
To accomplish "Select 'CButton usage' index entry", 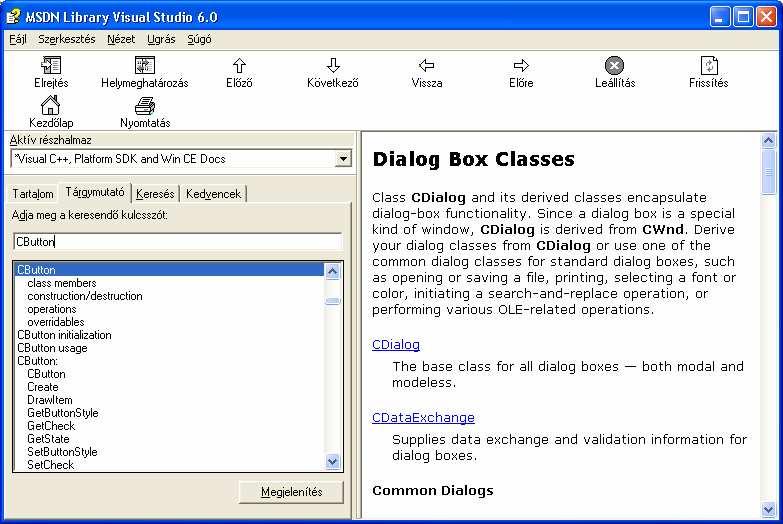I will (52, 348).
